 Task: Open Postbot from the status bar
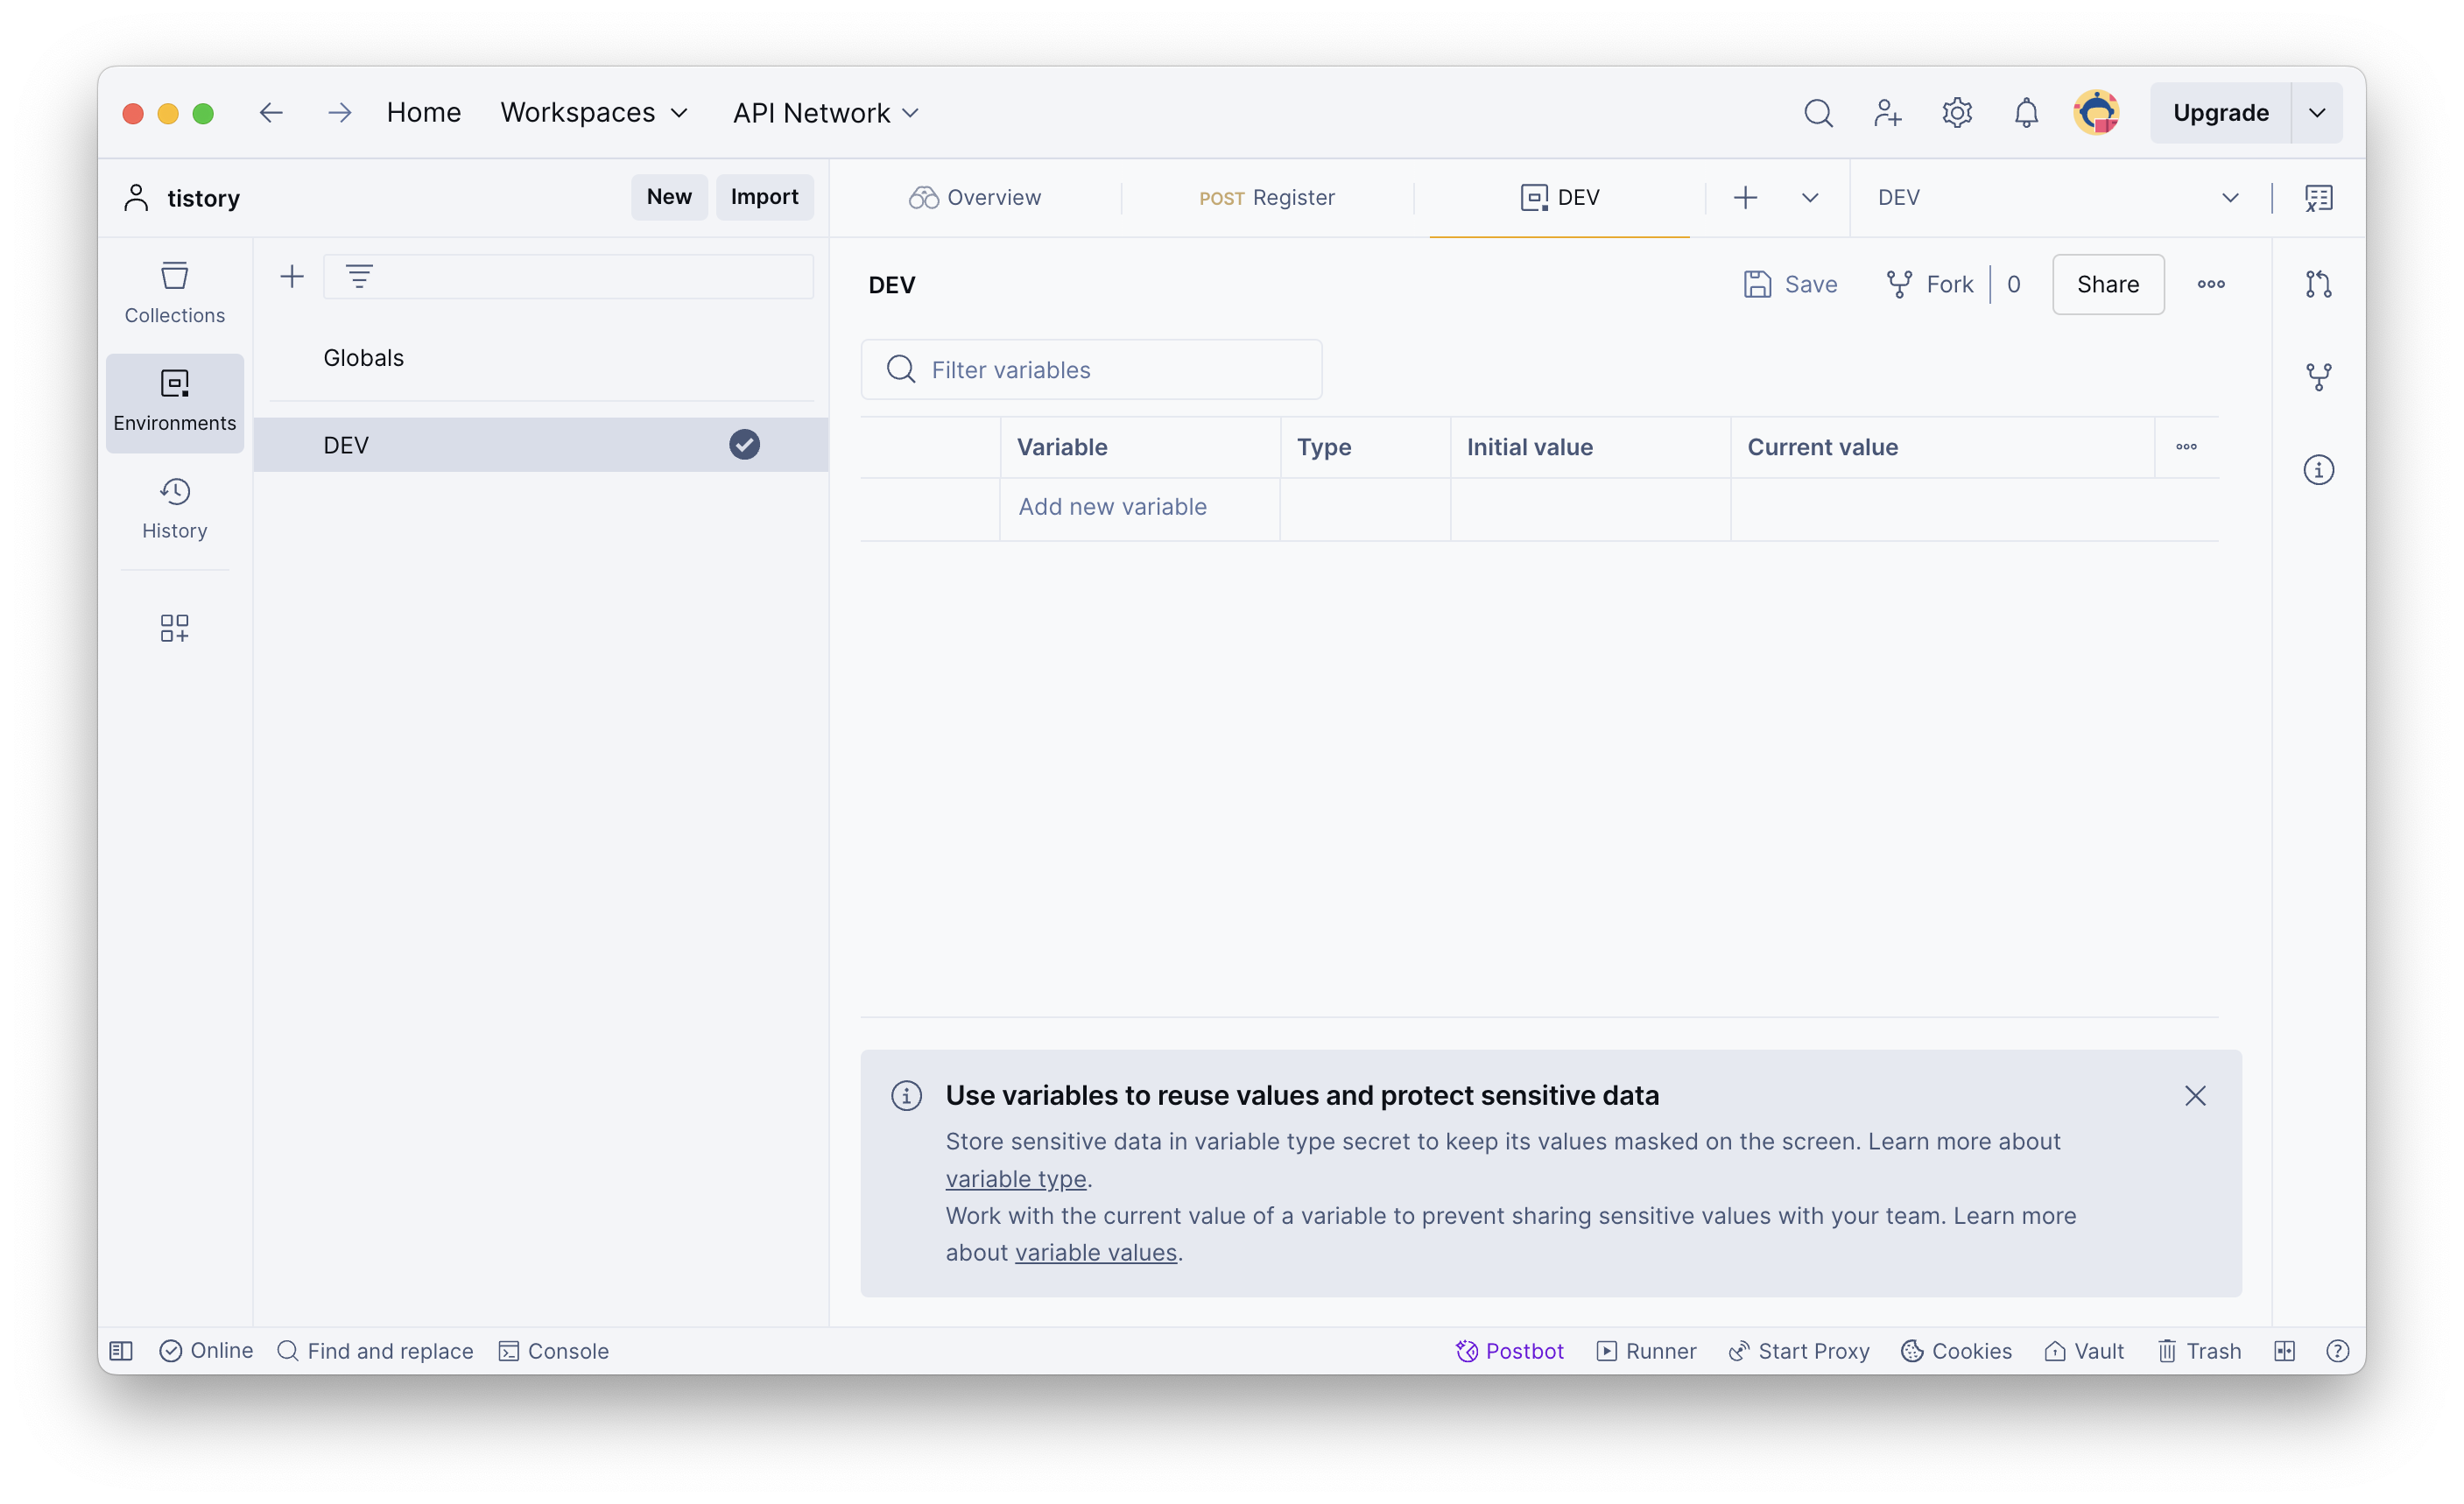pos(1509,1351)
